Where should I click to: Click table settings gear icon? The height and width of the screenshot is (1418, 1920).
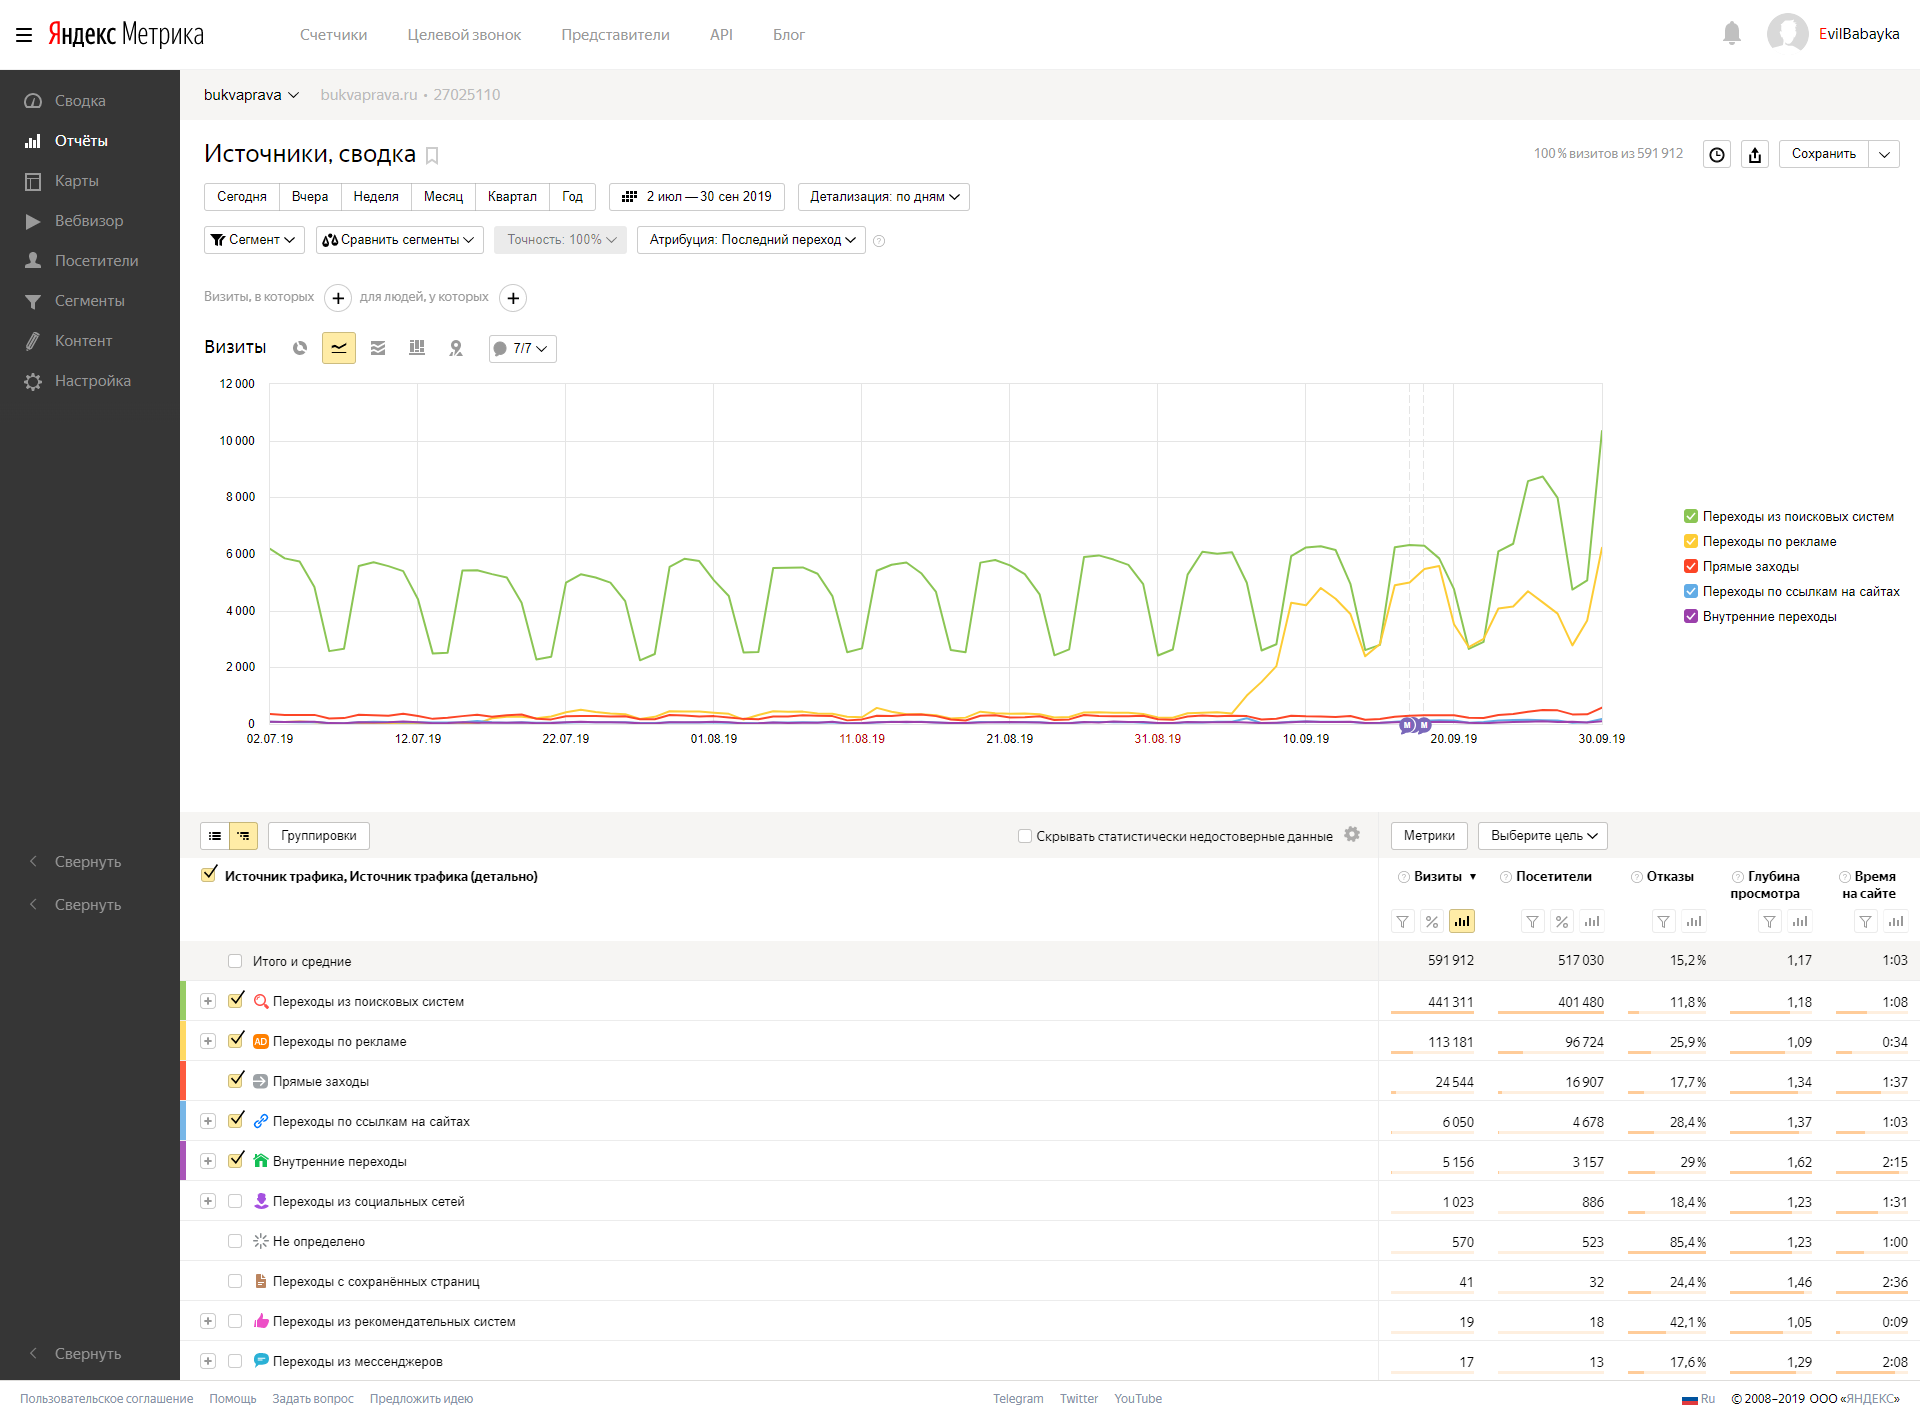(x=1352, y=835)
